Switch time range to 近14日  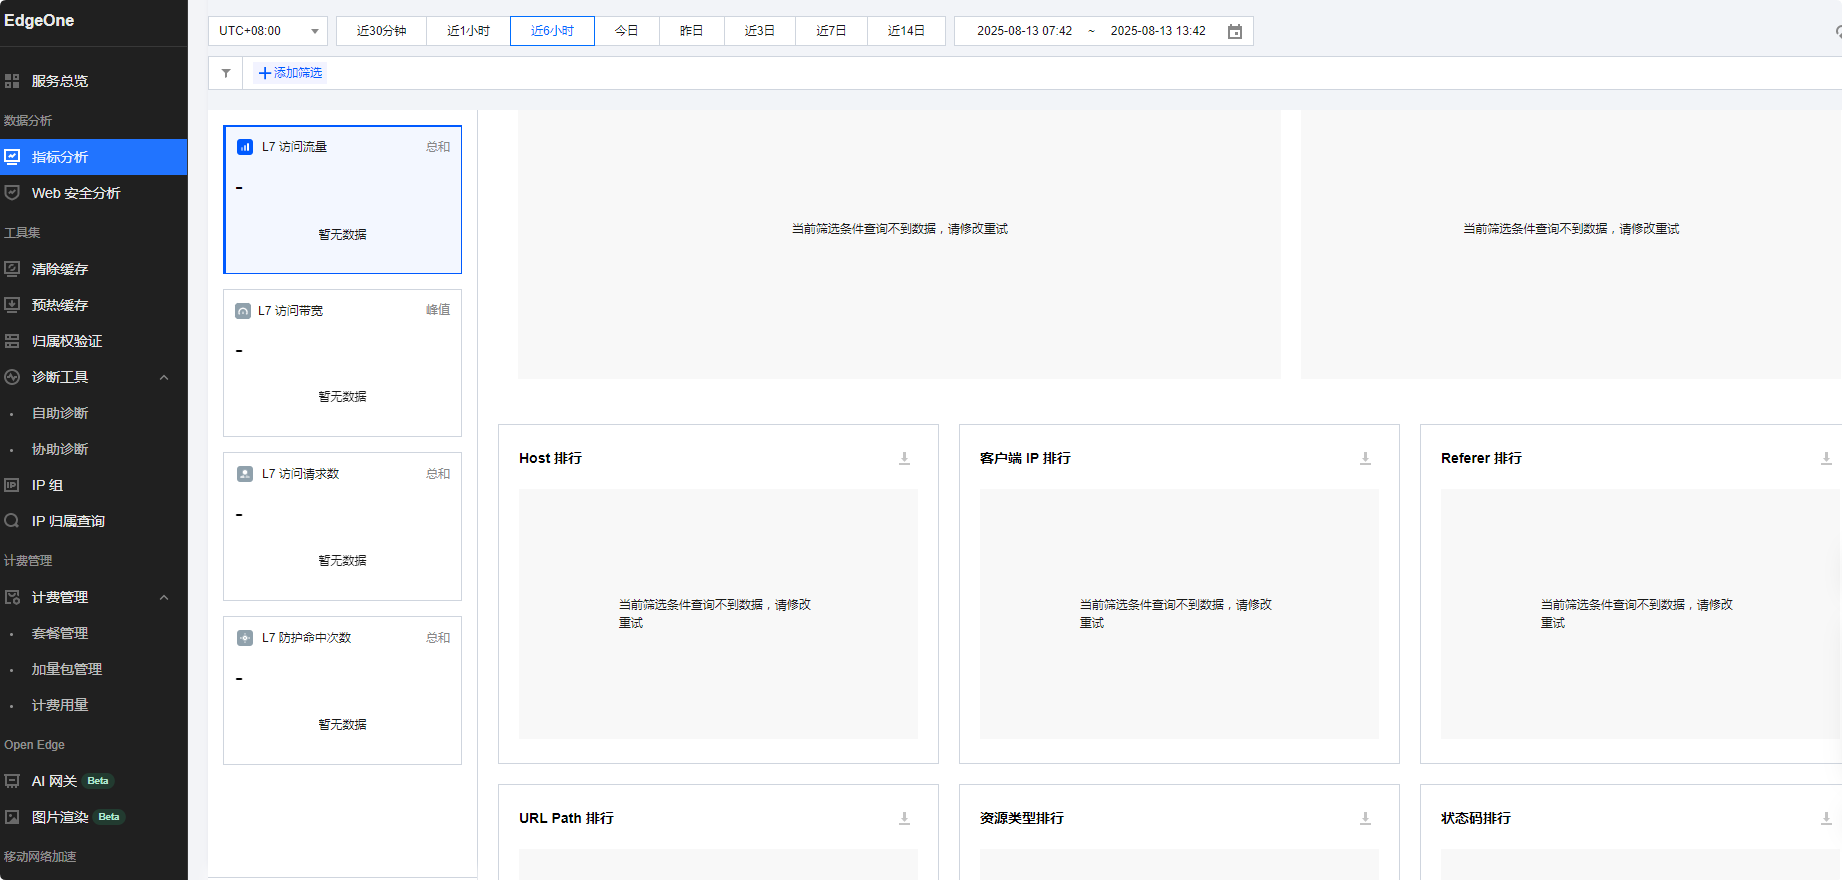(x=906, y=31)
